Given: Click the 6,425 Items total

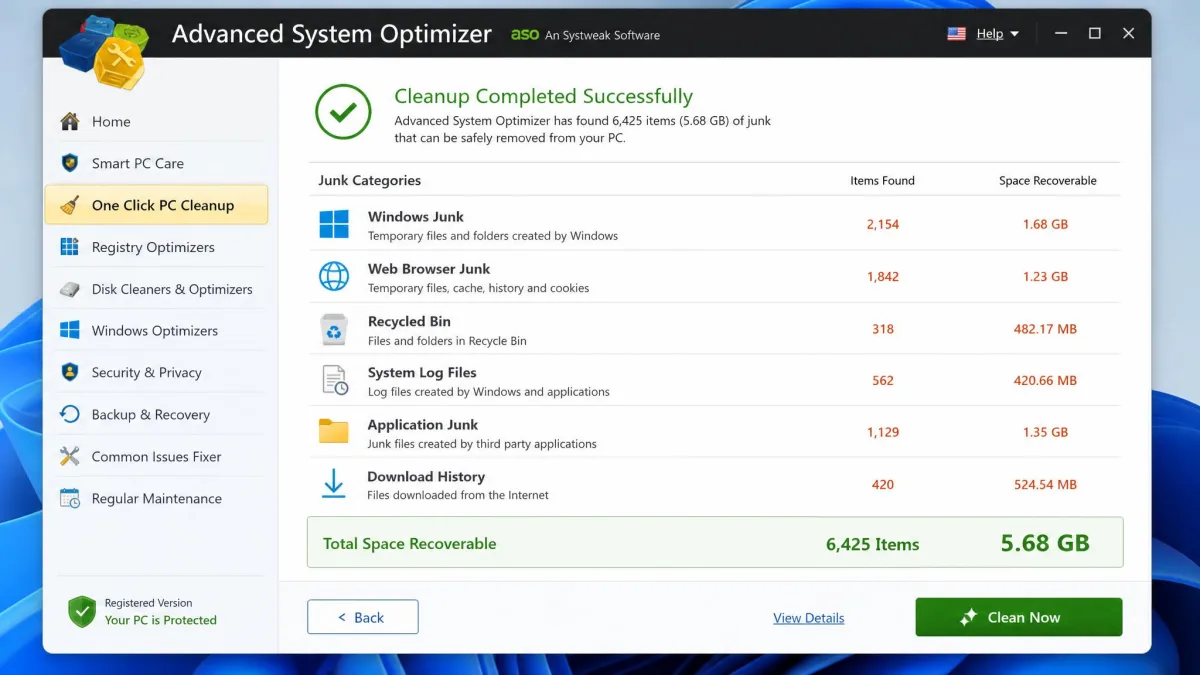Looking at the screenshot, I should (x=873, y=545).
